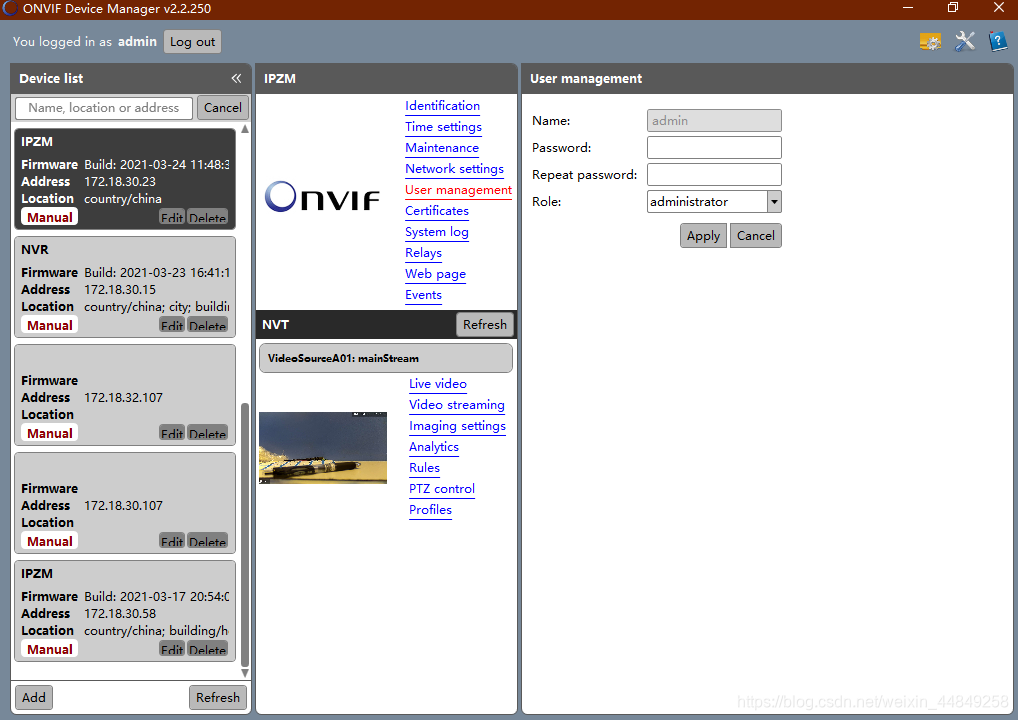Screen dimensions: 1018x720
Task: Delete the device 172.18.32.107
Action: coord(207,433)
